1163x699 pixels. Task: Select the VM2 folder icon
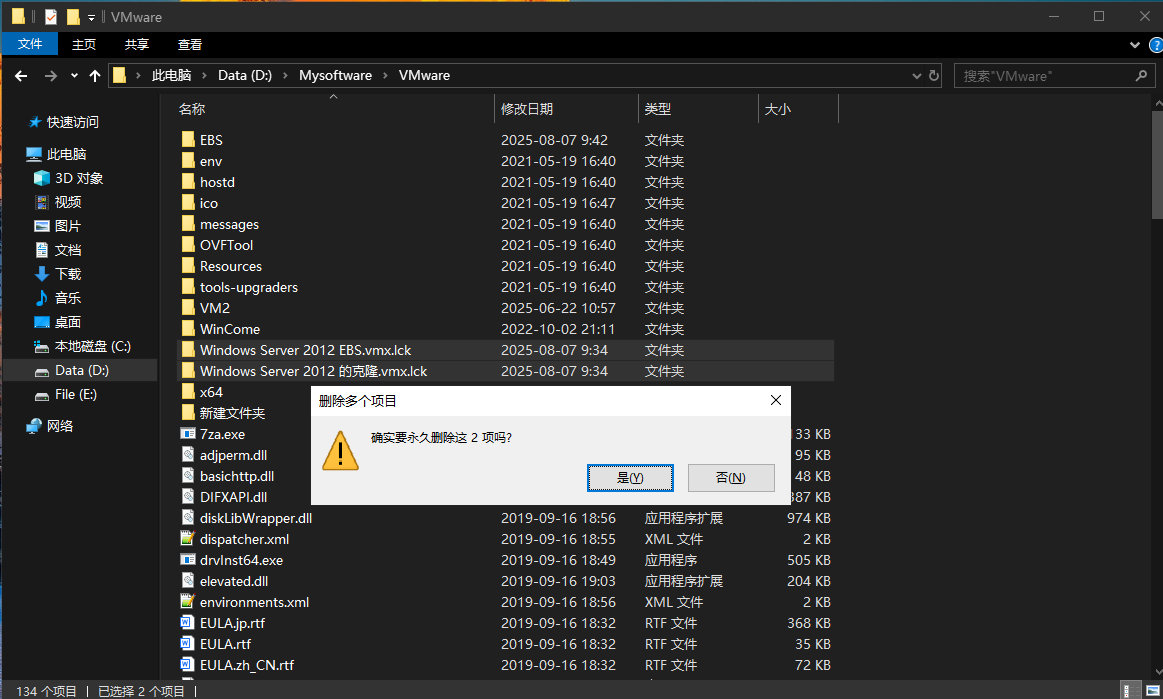pos(188,308)
